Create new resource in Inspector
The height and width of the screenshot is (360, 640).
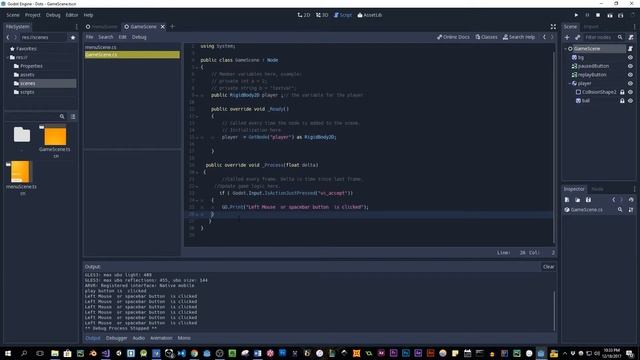point(567,200)
